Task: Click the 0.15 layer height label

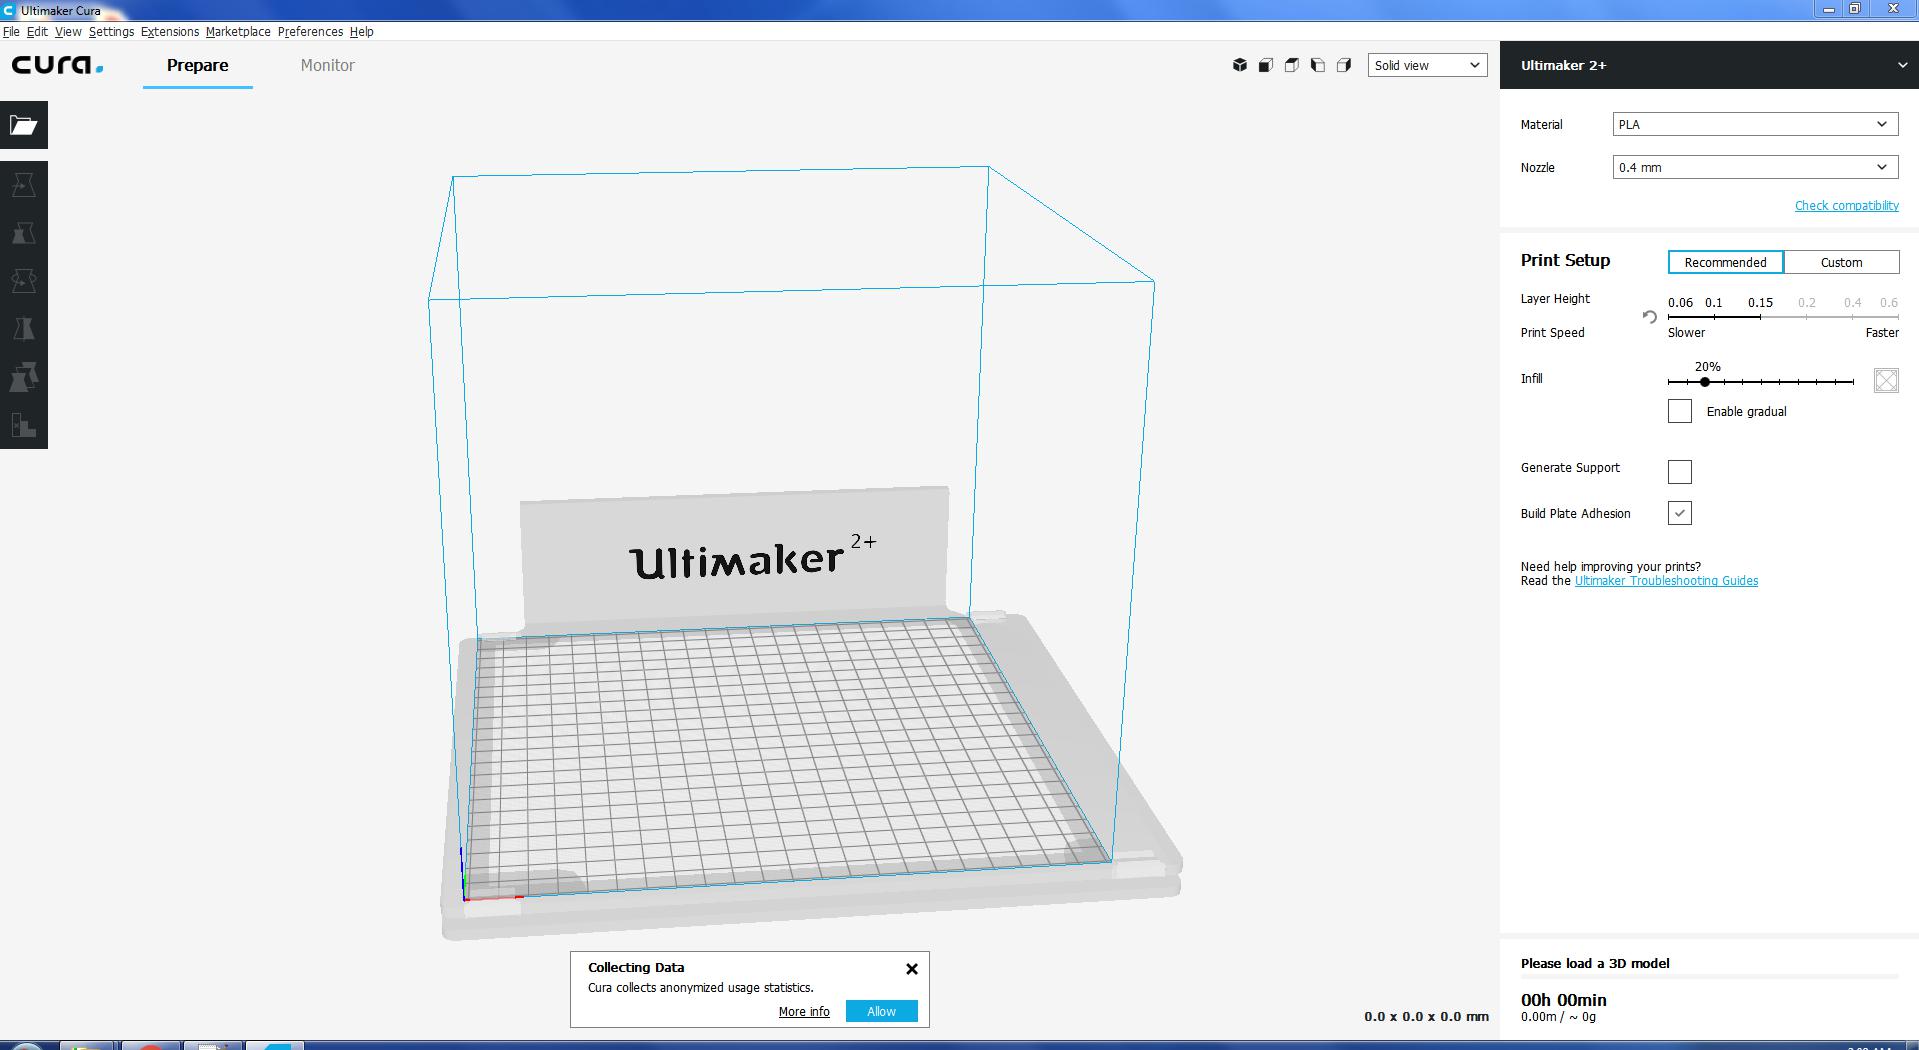Action: (x=1761, y=302)
